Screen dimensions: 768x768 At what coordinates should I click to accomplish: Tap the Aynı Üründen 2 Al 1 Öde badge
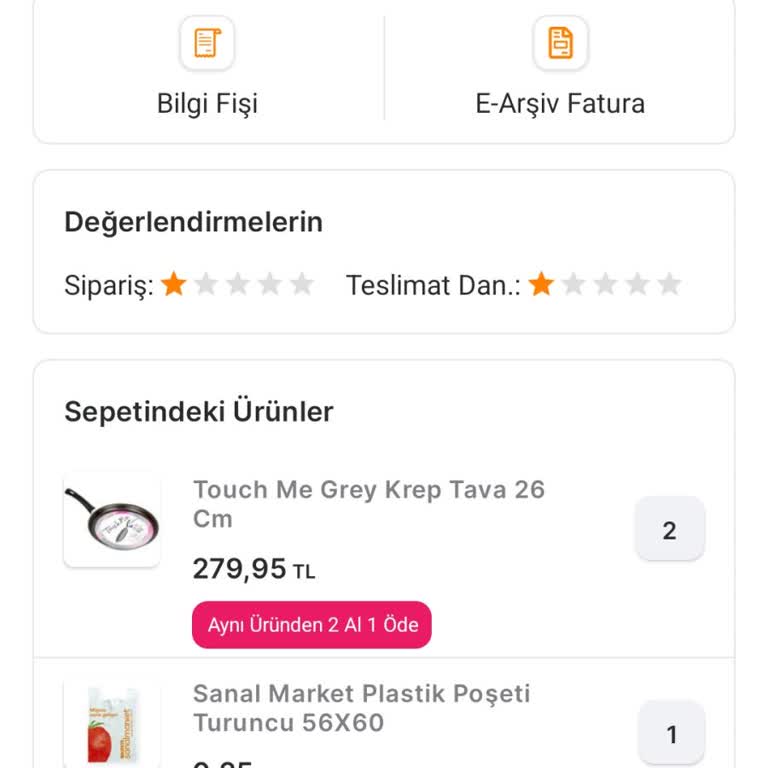pos(312,625)
